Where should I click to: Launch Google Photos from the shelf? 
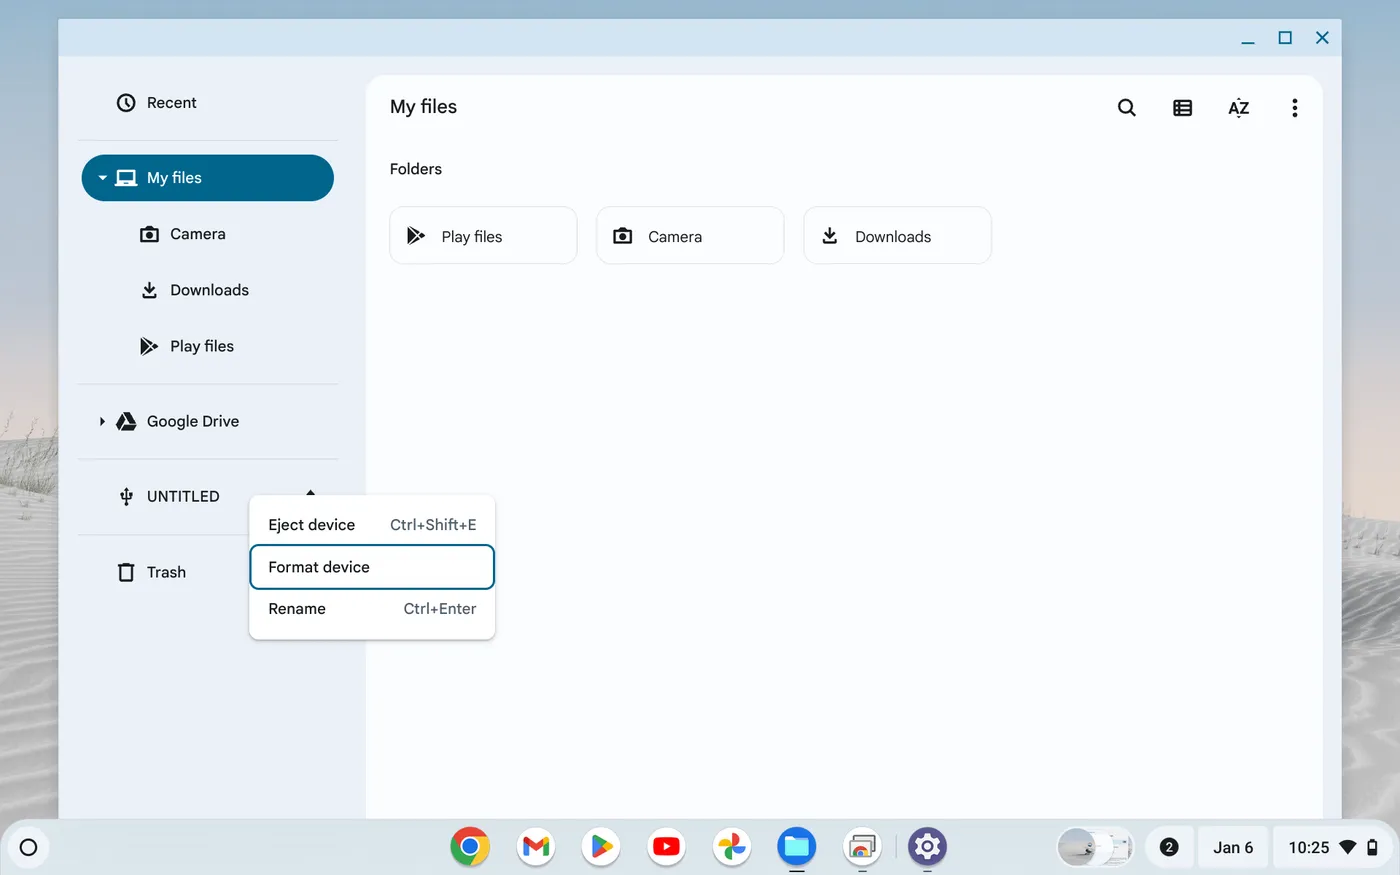[732, 847]
